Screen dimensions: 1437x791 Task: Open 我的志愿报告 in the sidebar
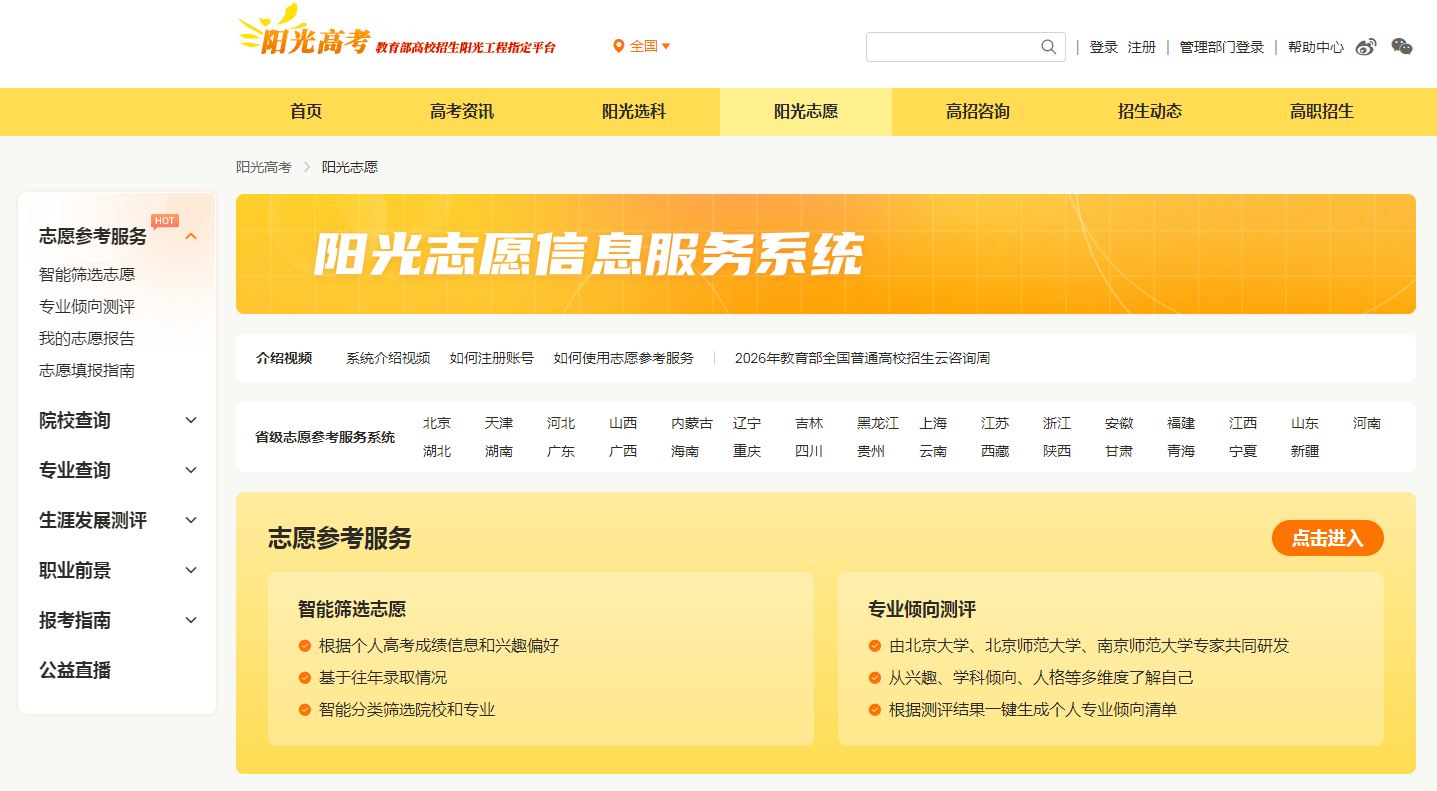click(x=87, y=338)
